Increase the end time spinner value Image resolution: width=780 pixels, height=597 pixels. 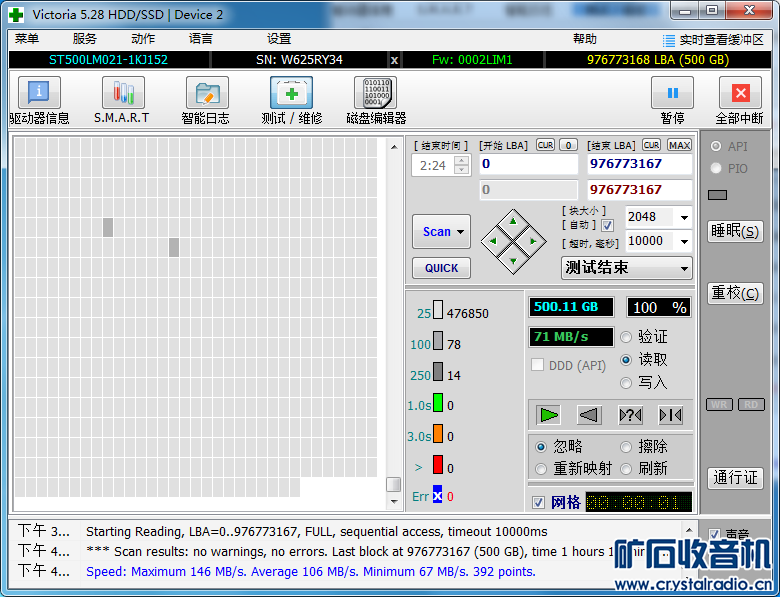462,161
